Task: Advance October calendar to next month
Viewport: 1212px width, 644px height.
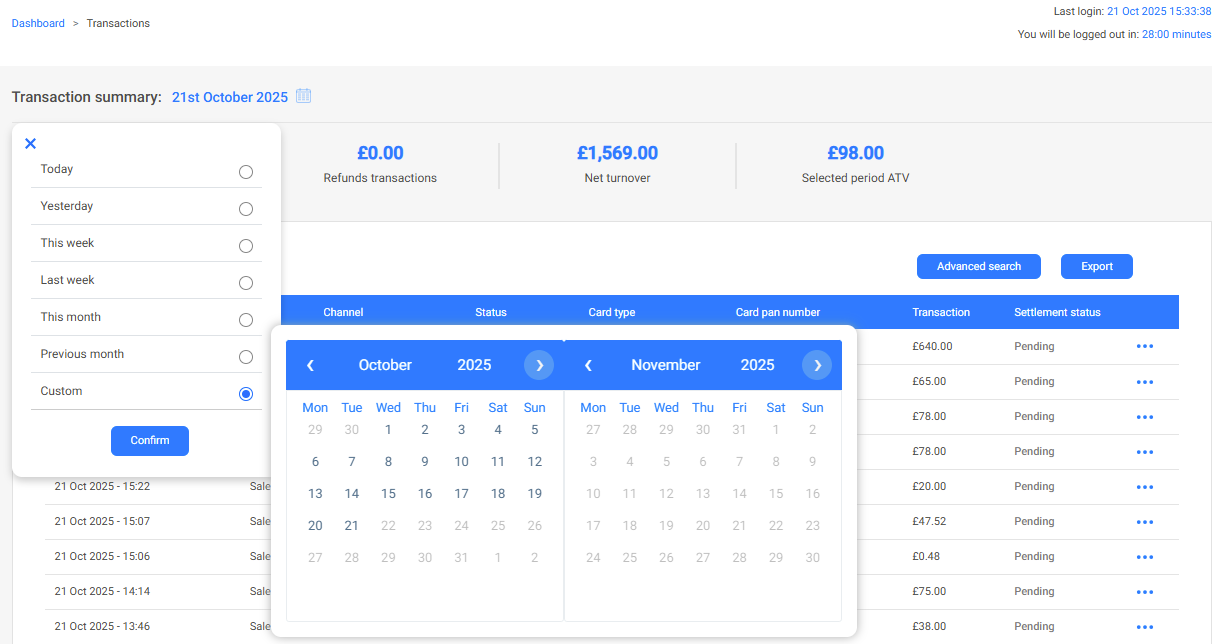Action: point(539,366)
